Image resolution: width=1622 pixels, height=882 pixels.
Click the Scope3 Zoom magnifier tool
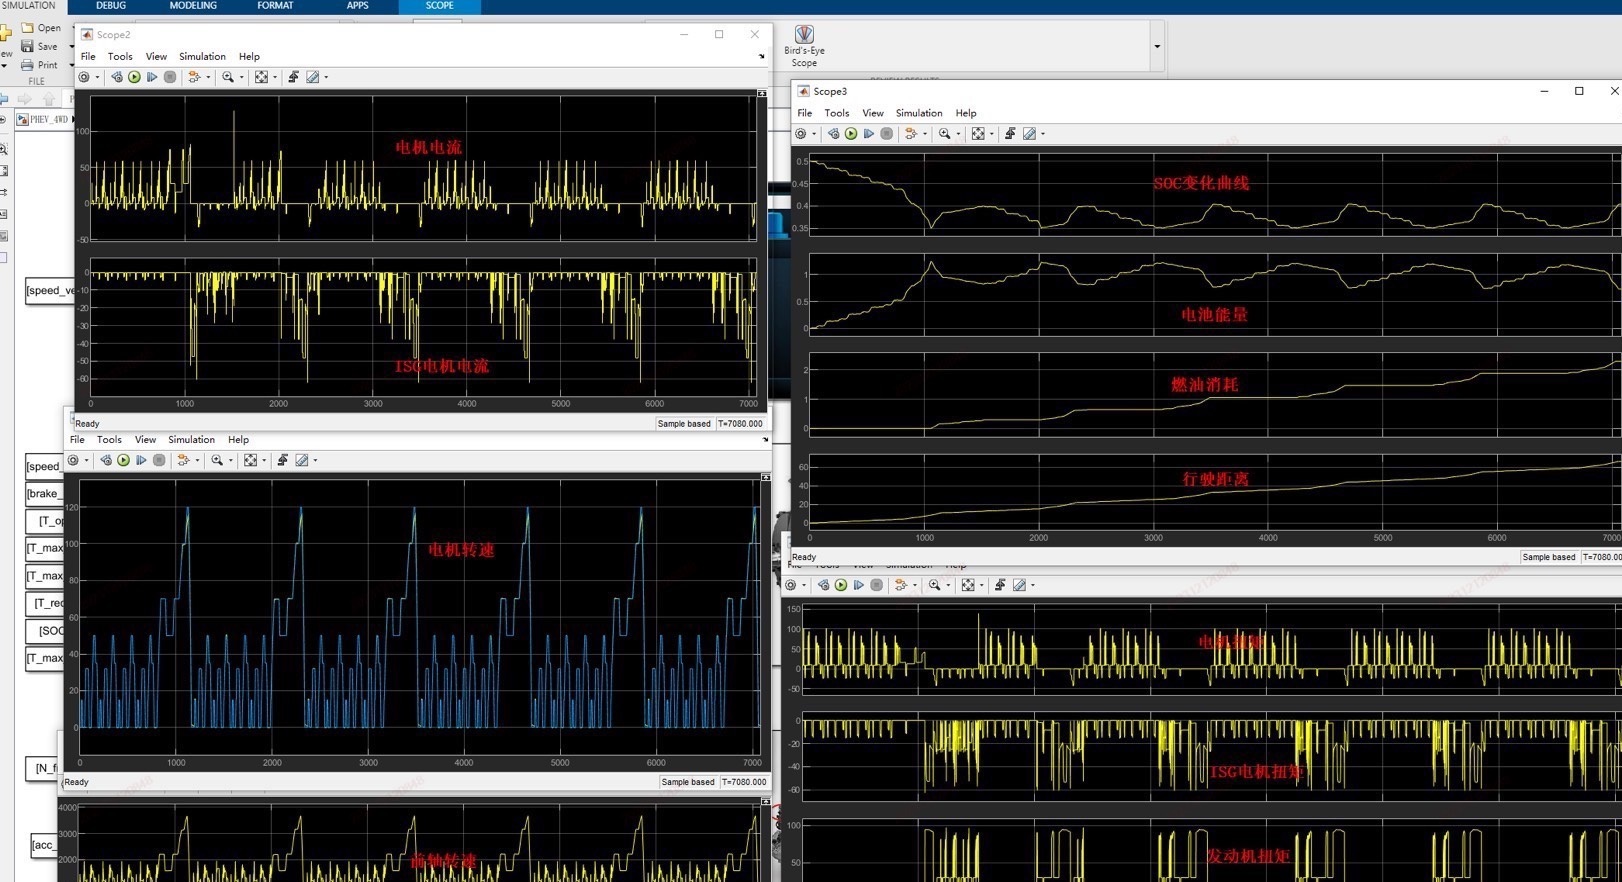click(x=944, y=134)
